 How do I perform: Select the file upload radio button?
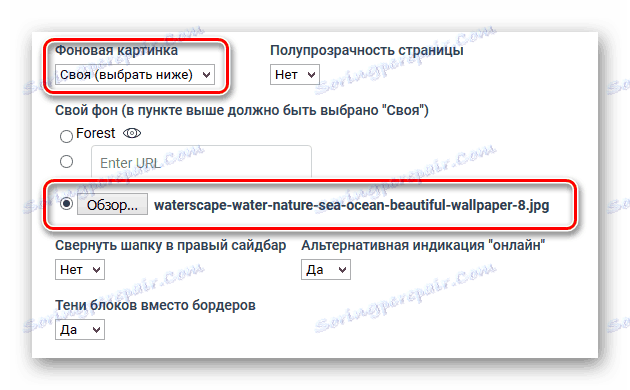click(66, 204)
